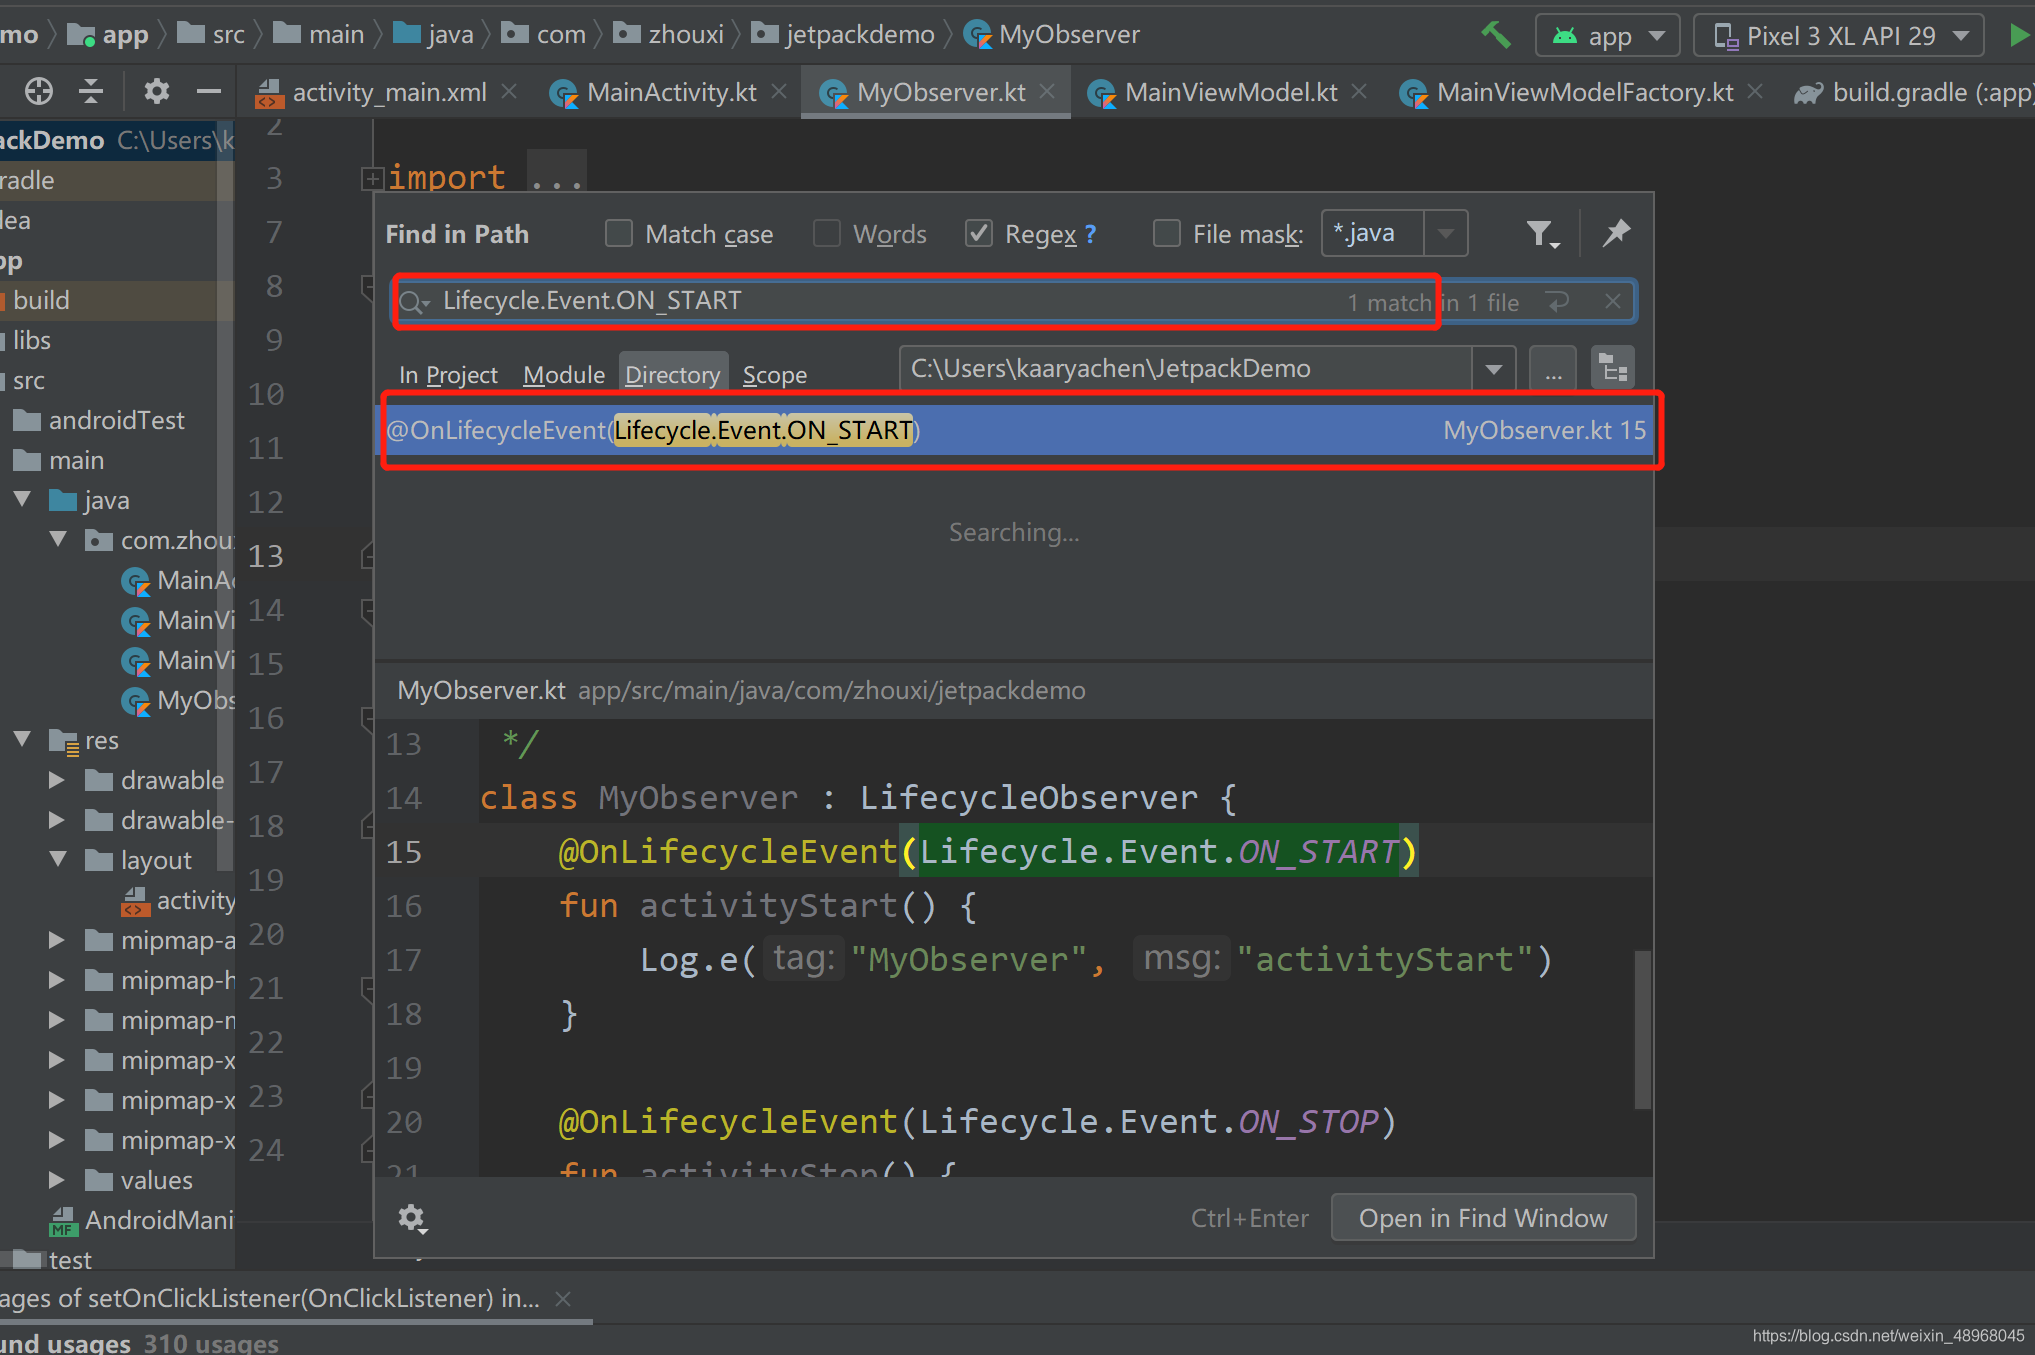Image resolution: width=2035 pixels, height=1355 pixels.
Task: Switch to the MainViewModel.kt tab
Action: point(1230,93)
